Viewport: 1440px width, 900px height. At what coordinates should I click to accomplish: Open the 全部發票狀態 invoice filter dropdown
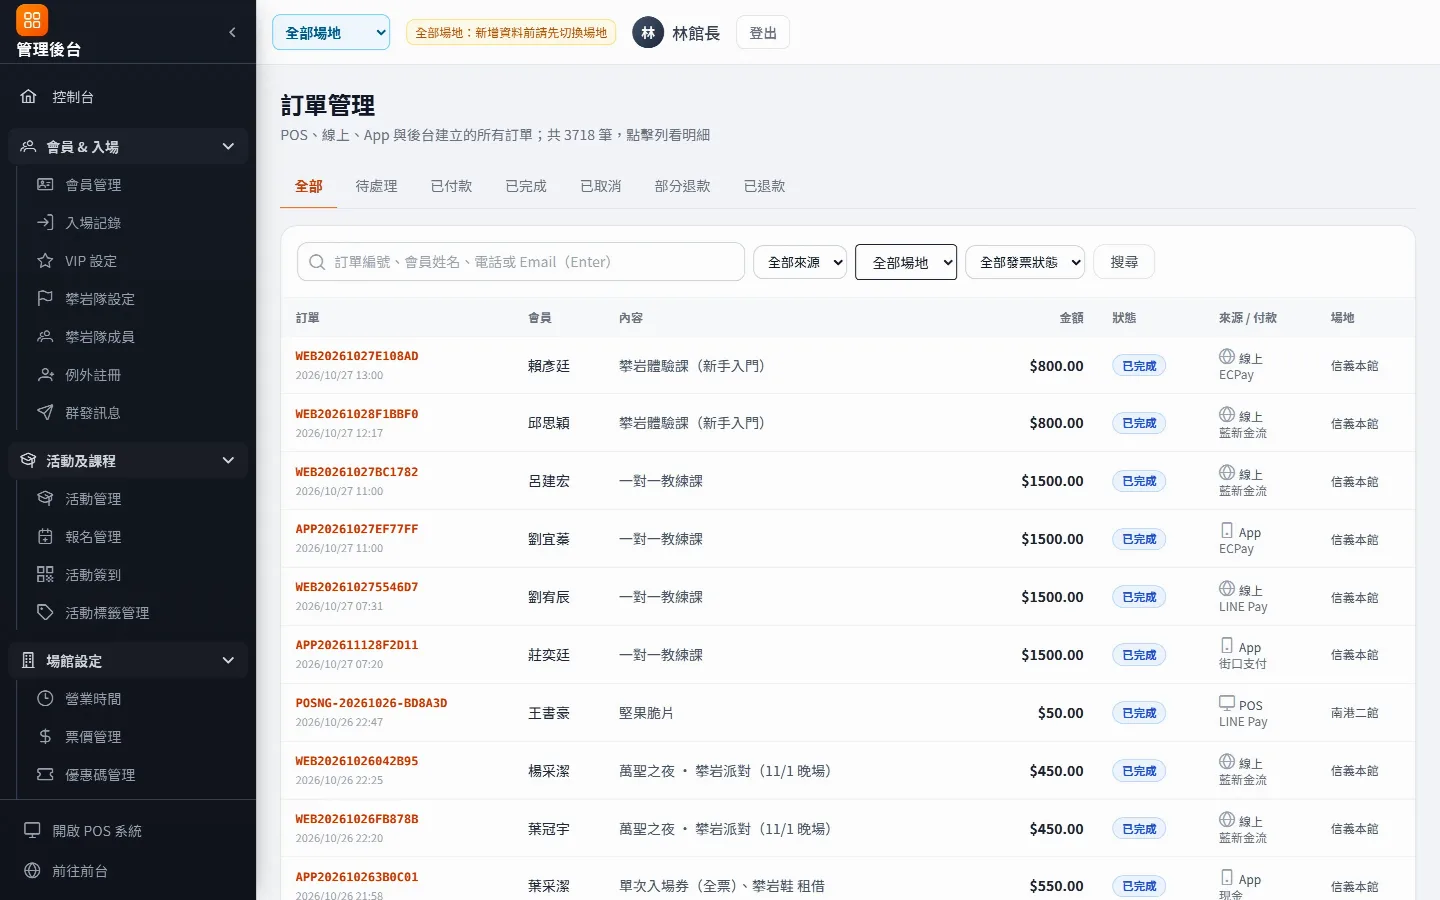click(x=1025, y=262)
